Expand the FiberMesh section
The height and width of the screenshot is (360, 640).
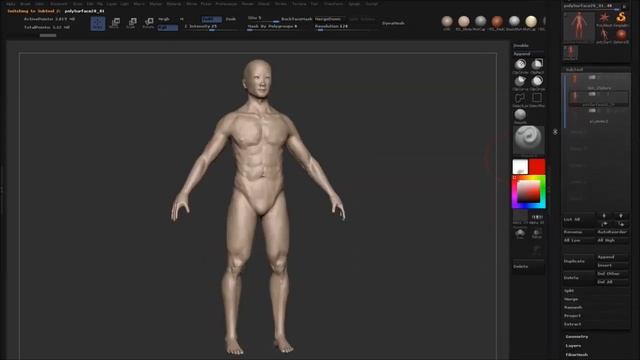pyautogui.click(x=577, y=355)
